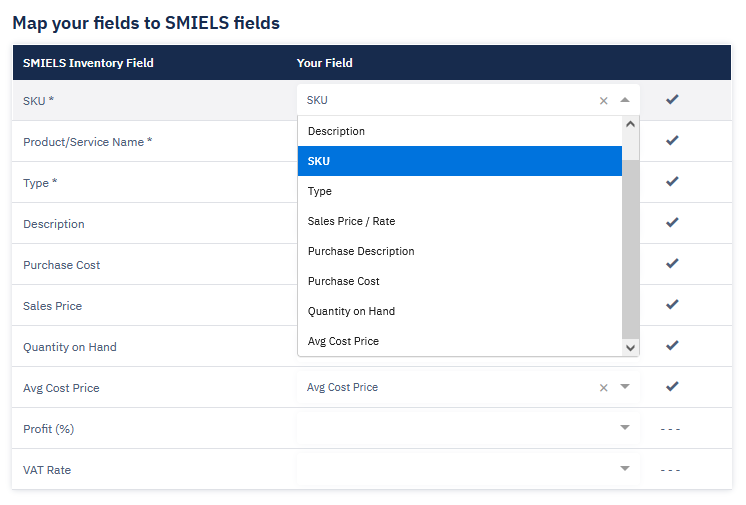
Task: Click the SKU * field label
Action: pyautogui.click(x=39, y=101)
